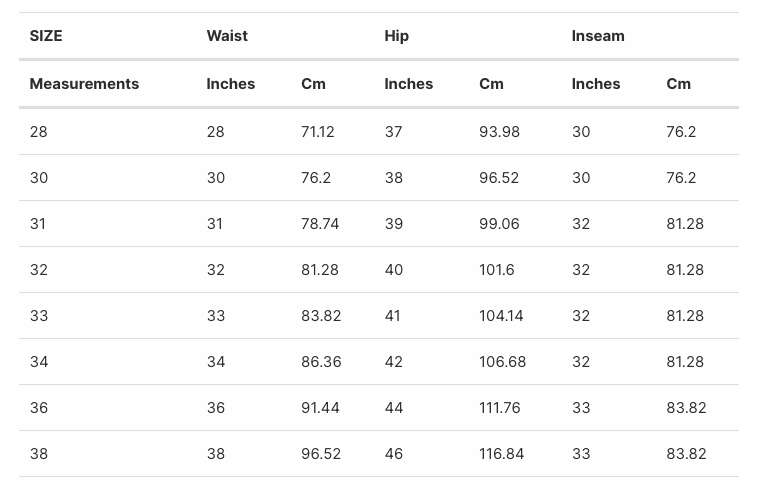Select the Inseam column header

[x=598, y=36]
